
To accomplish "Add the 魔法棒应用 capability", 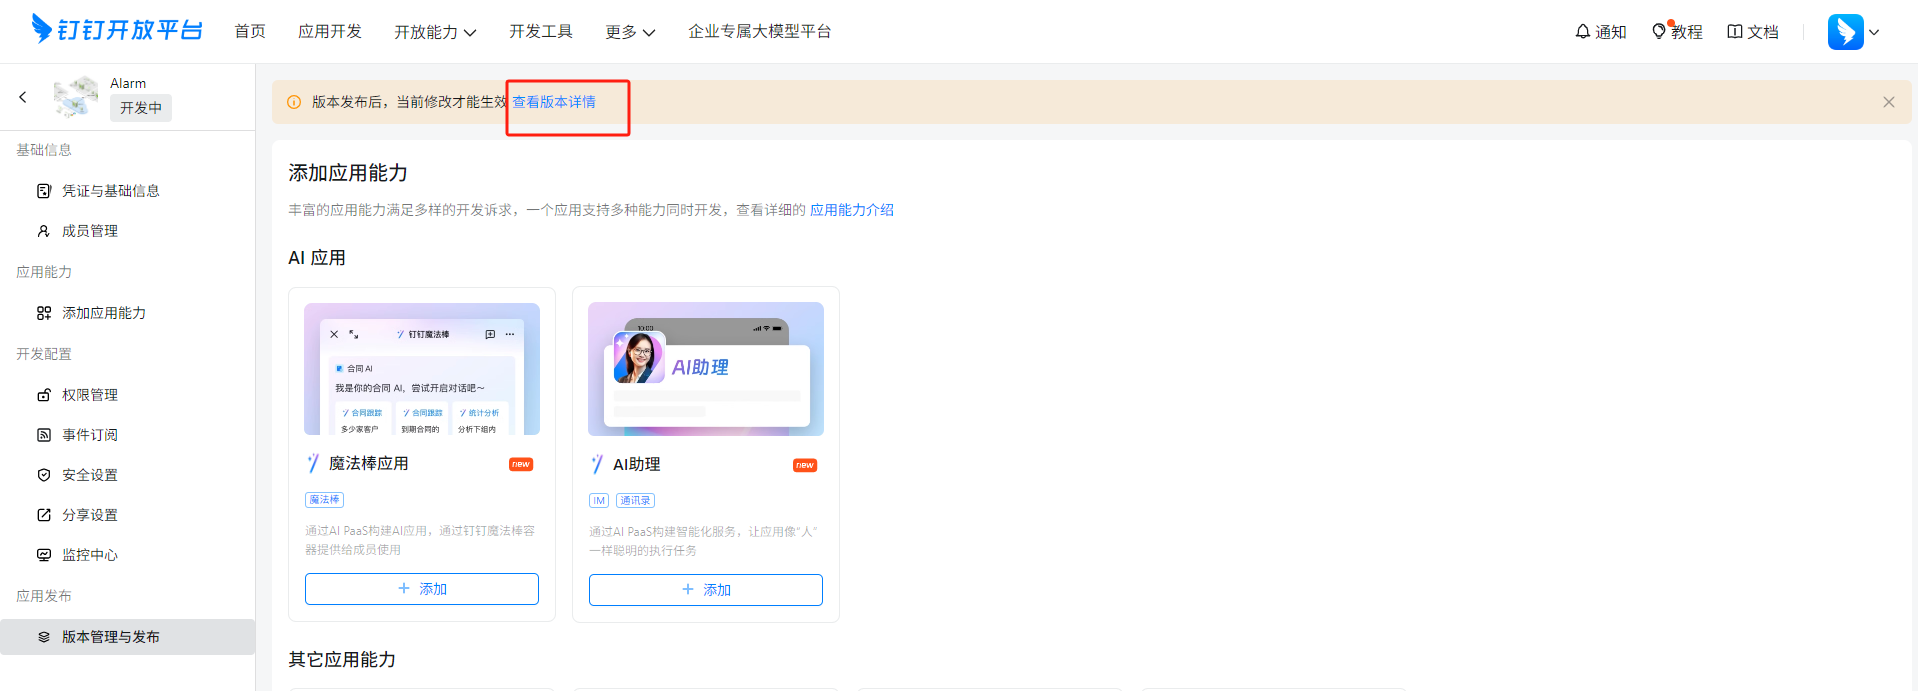I will point(421,589).
